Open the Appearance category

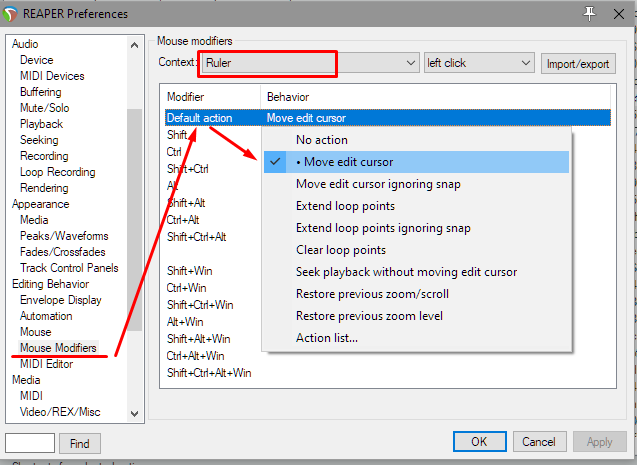(x=40, y=204)
